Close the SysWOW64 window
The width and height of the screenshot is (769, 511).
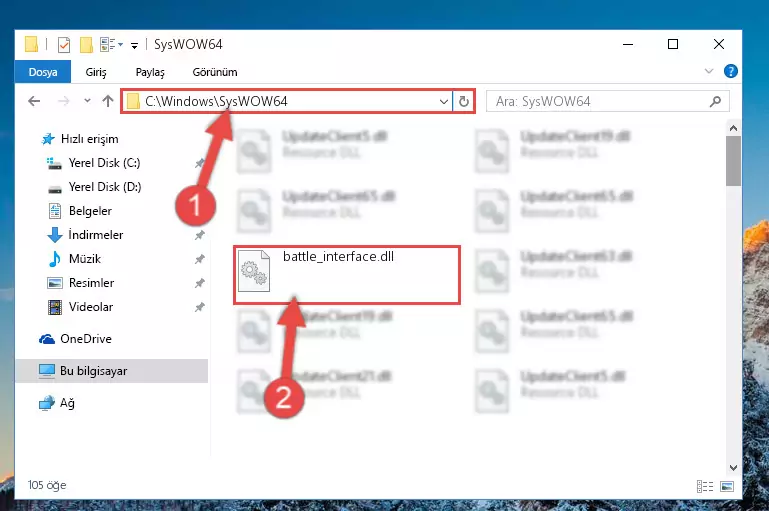pos(719,44)
